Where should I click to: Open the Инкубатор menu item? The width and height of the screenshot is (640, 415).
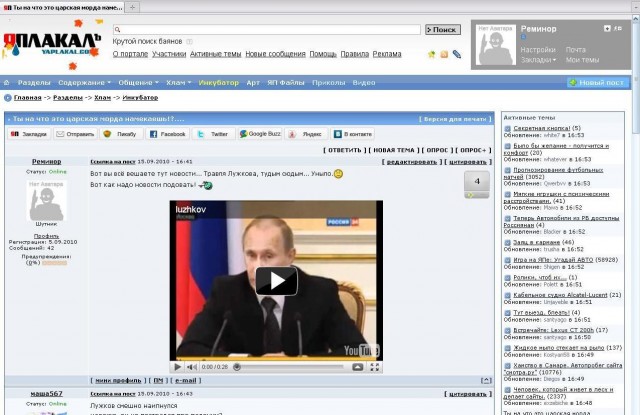[218, 82]
